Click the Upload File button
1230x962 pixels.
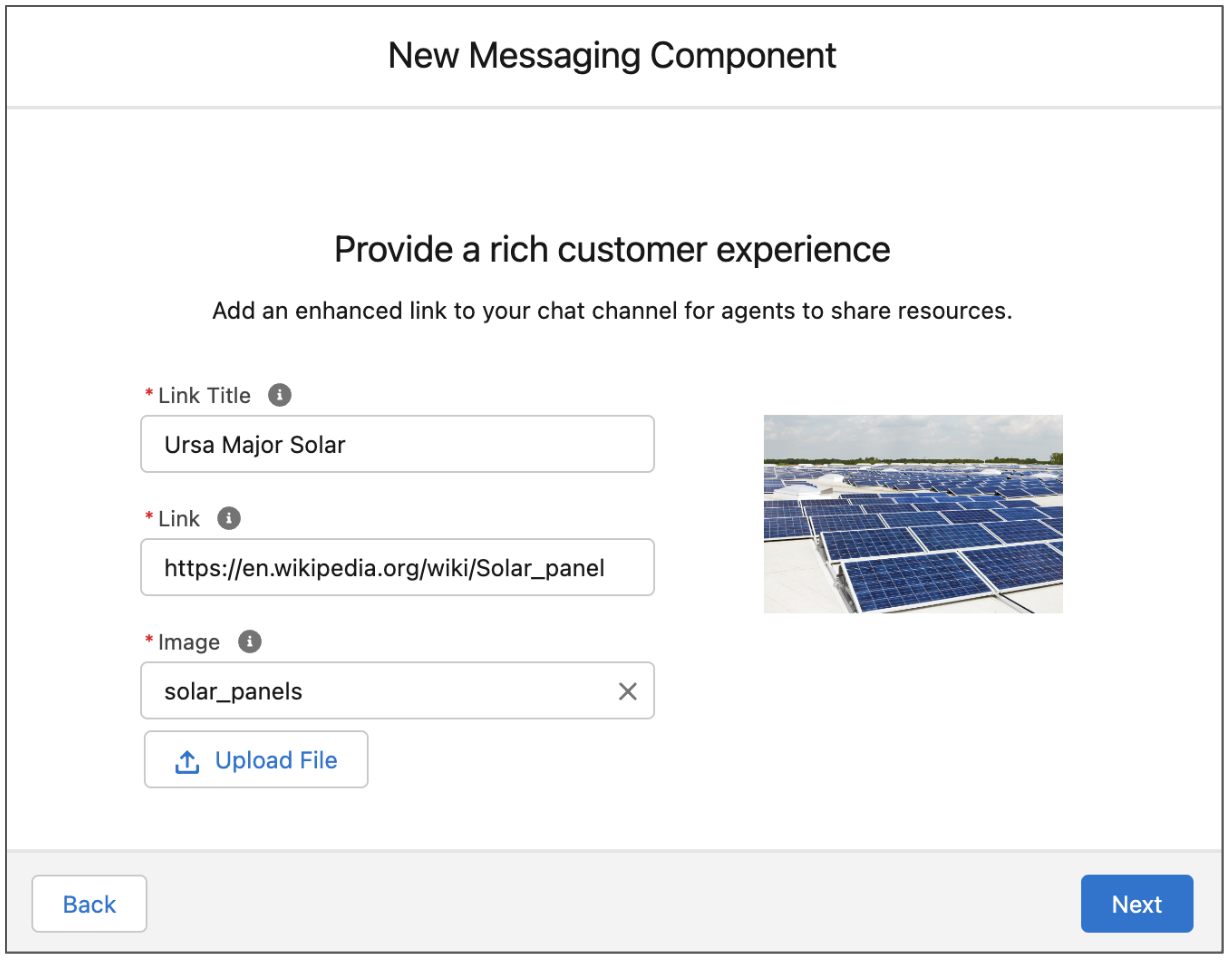coord(256,760)
